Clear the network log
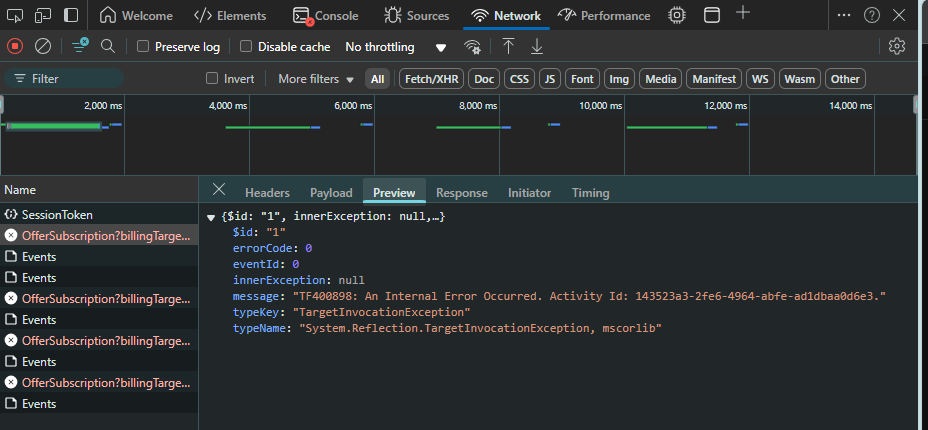Screen dimensions: 928x430 click(x=43, y=46)
